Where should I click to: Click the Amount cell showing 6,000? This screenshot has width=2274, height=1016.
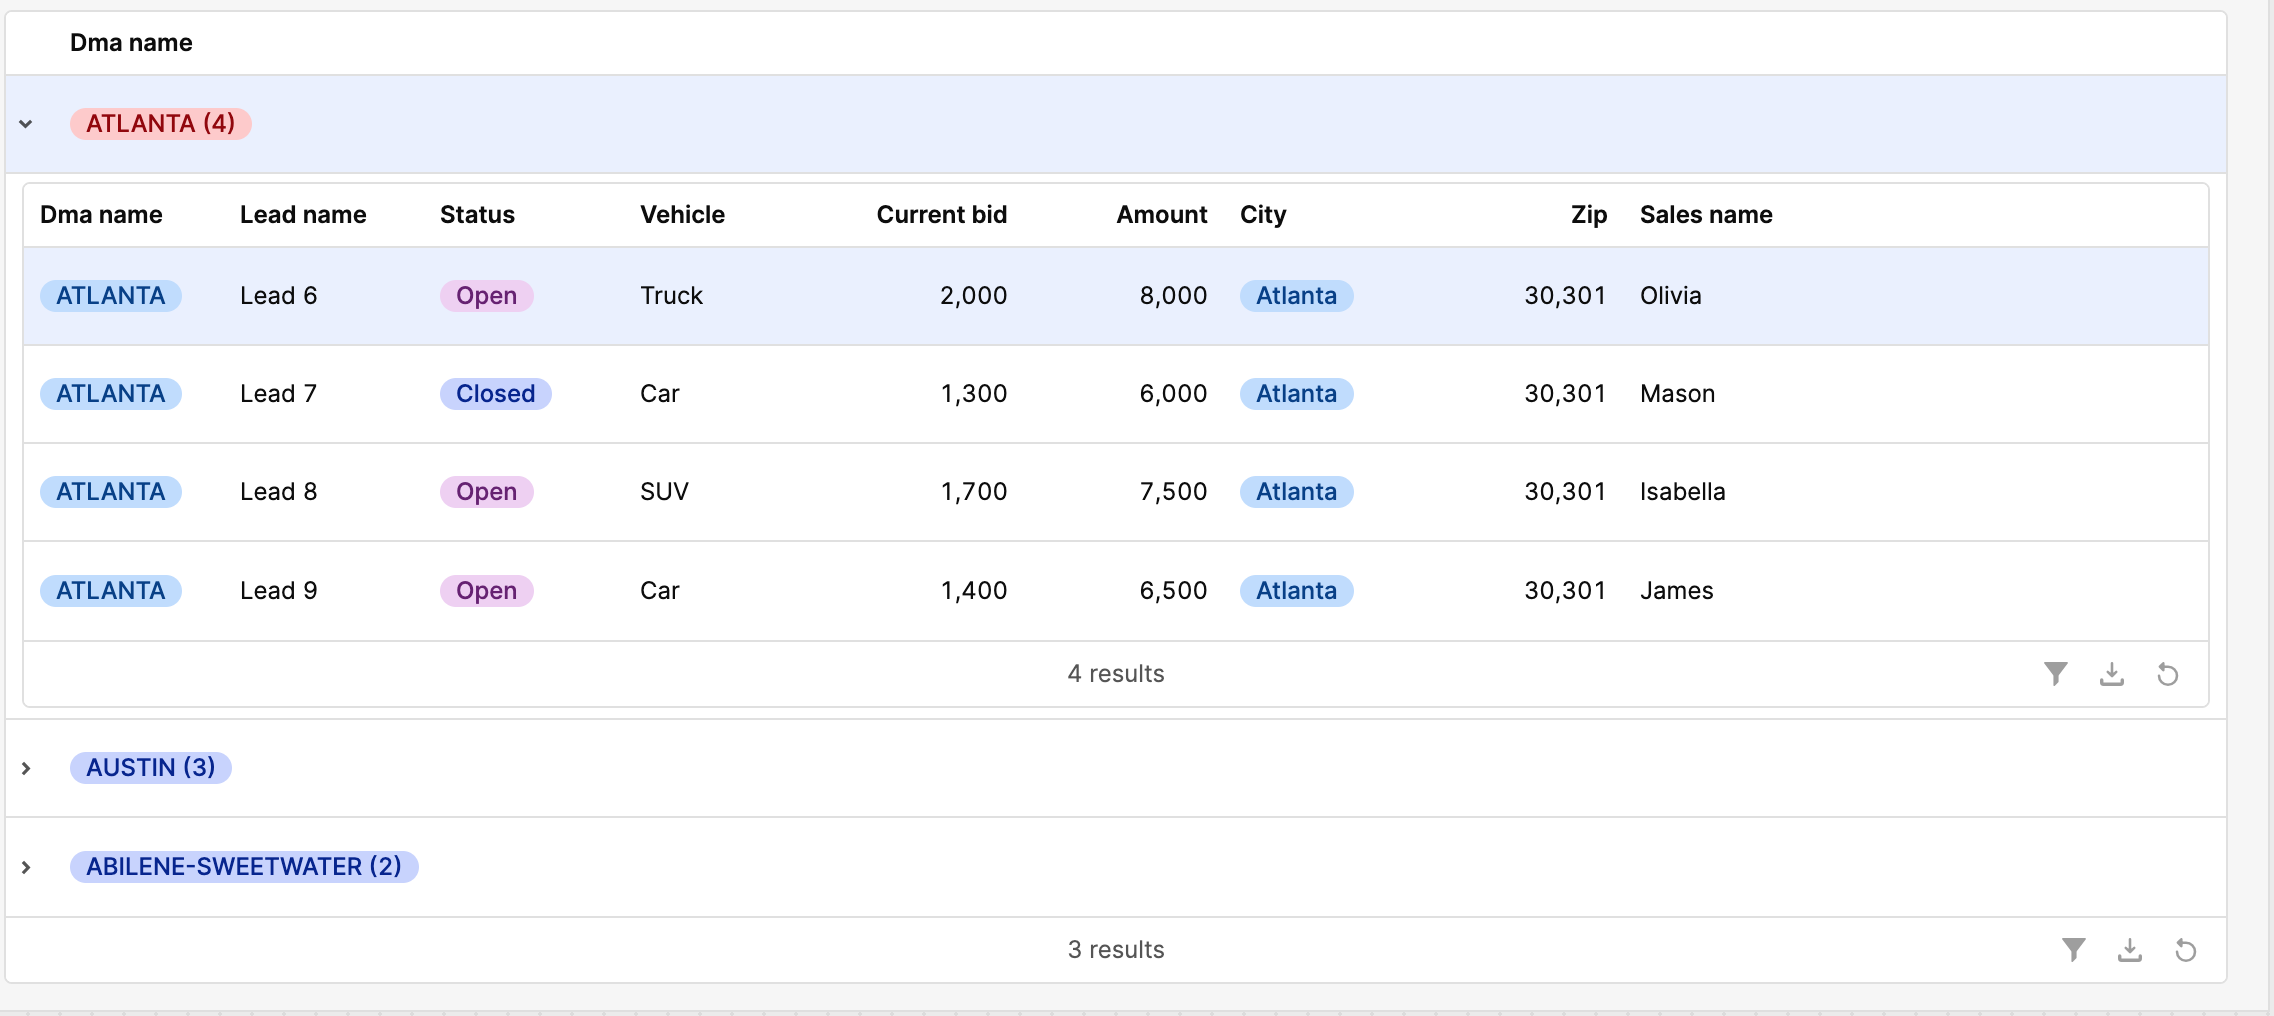1172,394
